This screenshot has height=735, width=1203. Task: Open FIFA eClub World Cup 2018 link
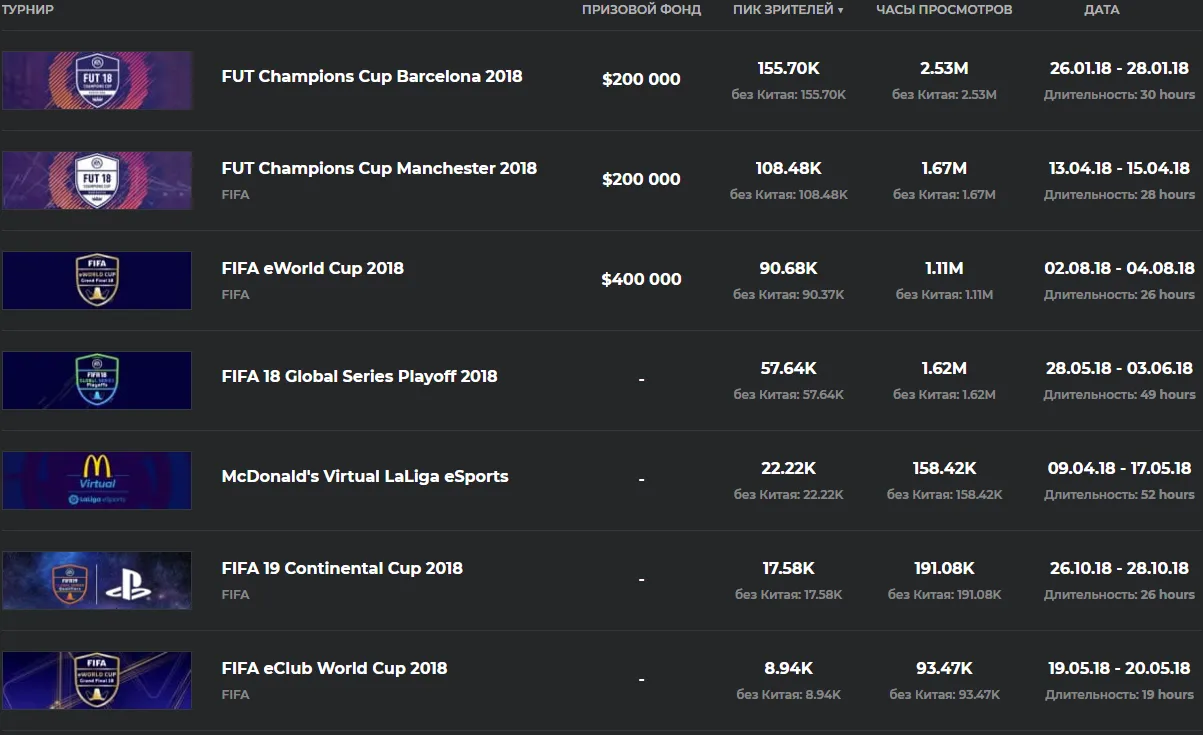334,668
